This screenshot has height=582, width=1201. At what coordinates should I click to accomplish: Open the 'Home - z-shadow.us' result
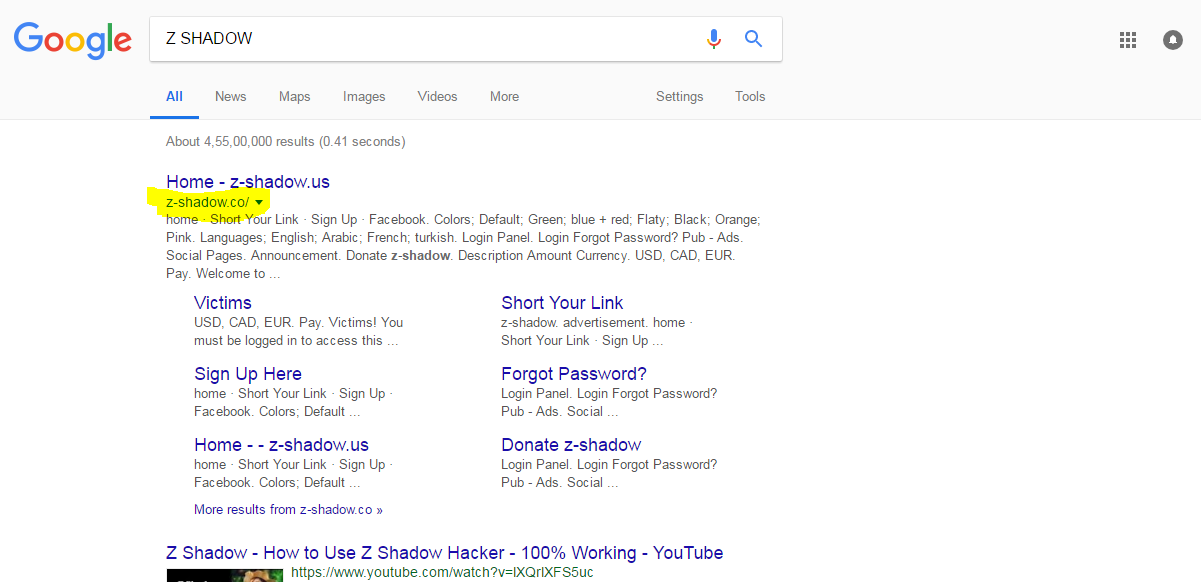tap(248, 182)
